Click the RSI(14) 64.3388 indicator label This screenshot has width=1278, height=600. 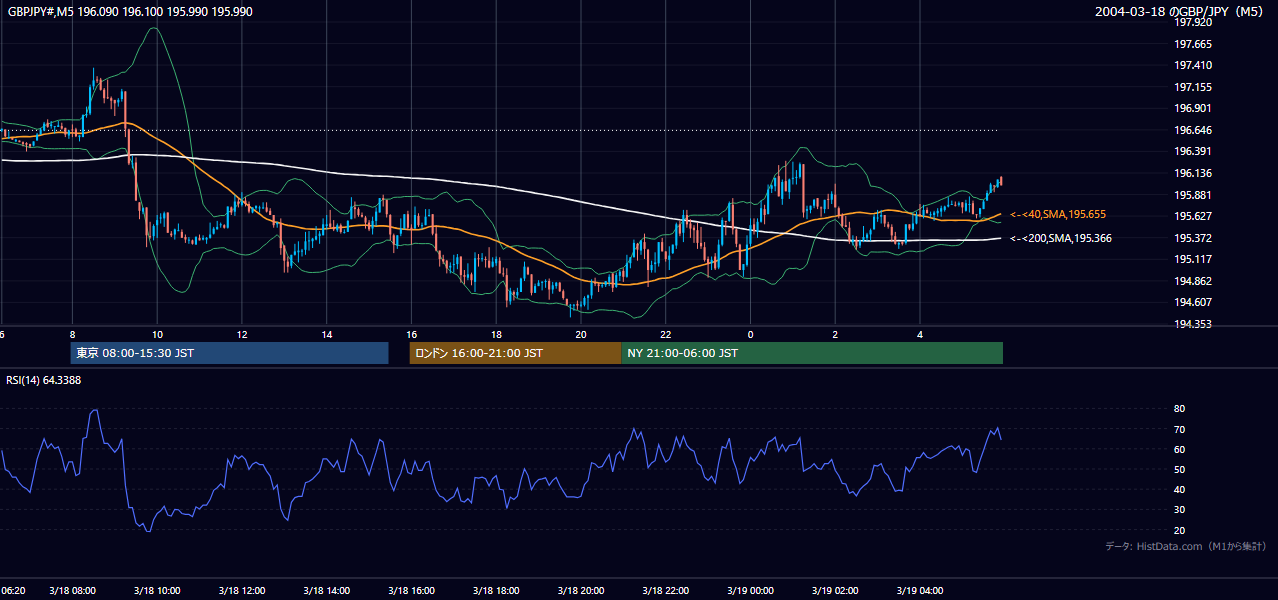pyautogui.click(x=44, y=380)
